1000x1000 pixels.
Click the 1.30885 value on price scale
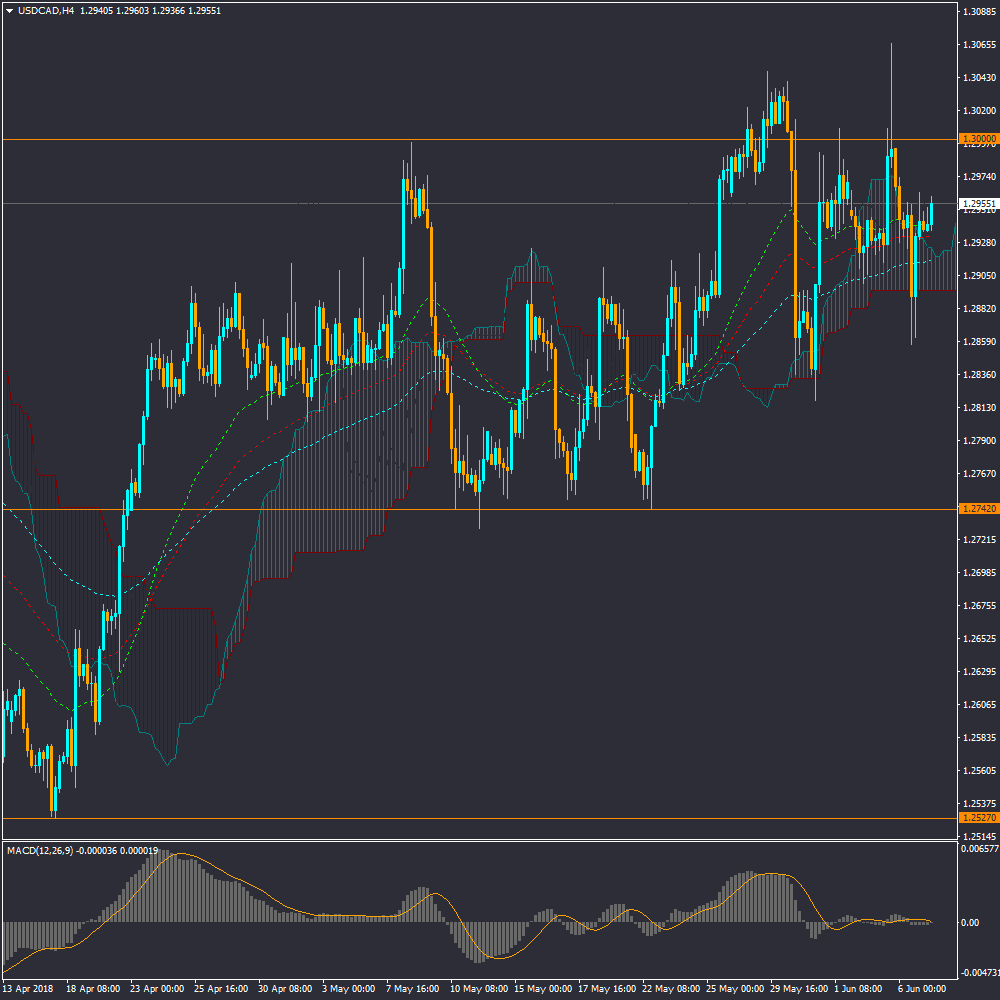pyautogui.click(x=979, y=12)
